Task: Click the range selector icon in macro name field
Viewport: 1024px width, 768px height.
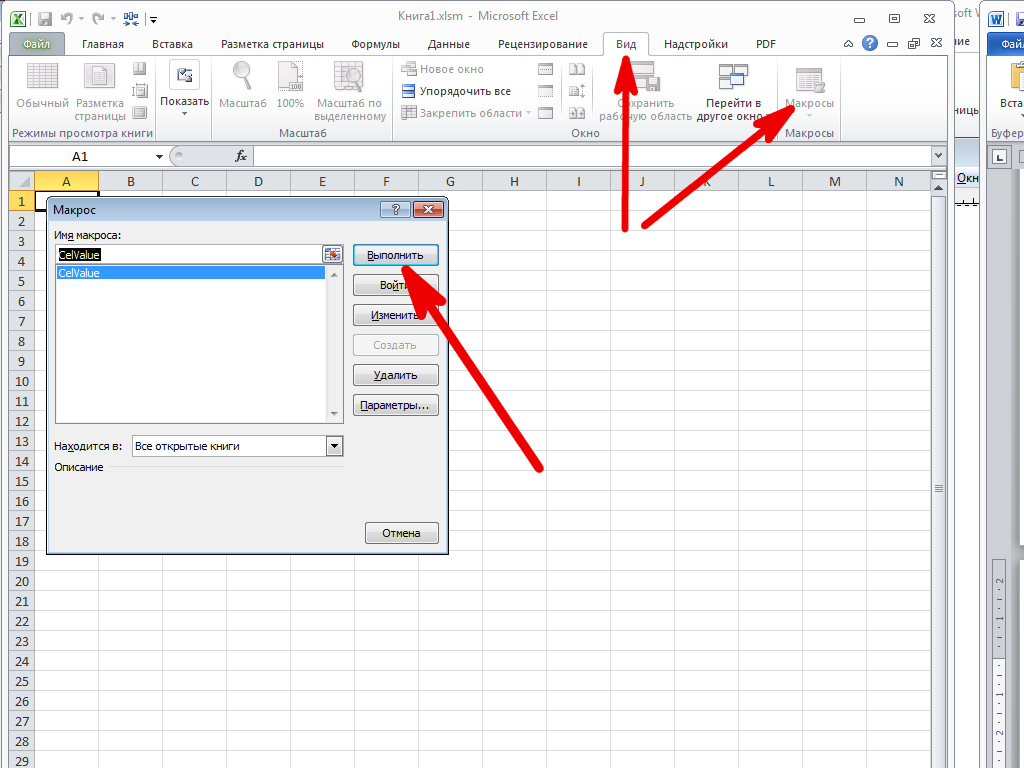Action: coord(332,254)
